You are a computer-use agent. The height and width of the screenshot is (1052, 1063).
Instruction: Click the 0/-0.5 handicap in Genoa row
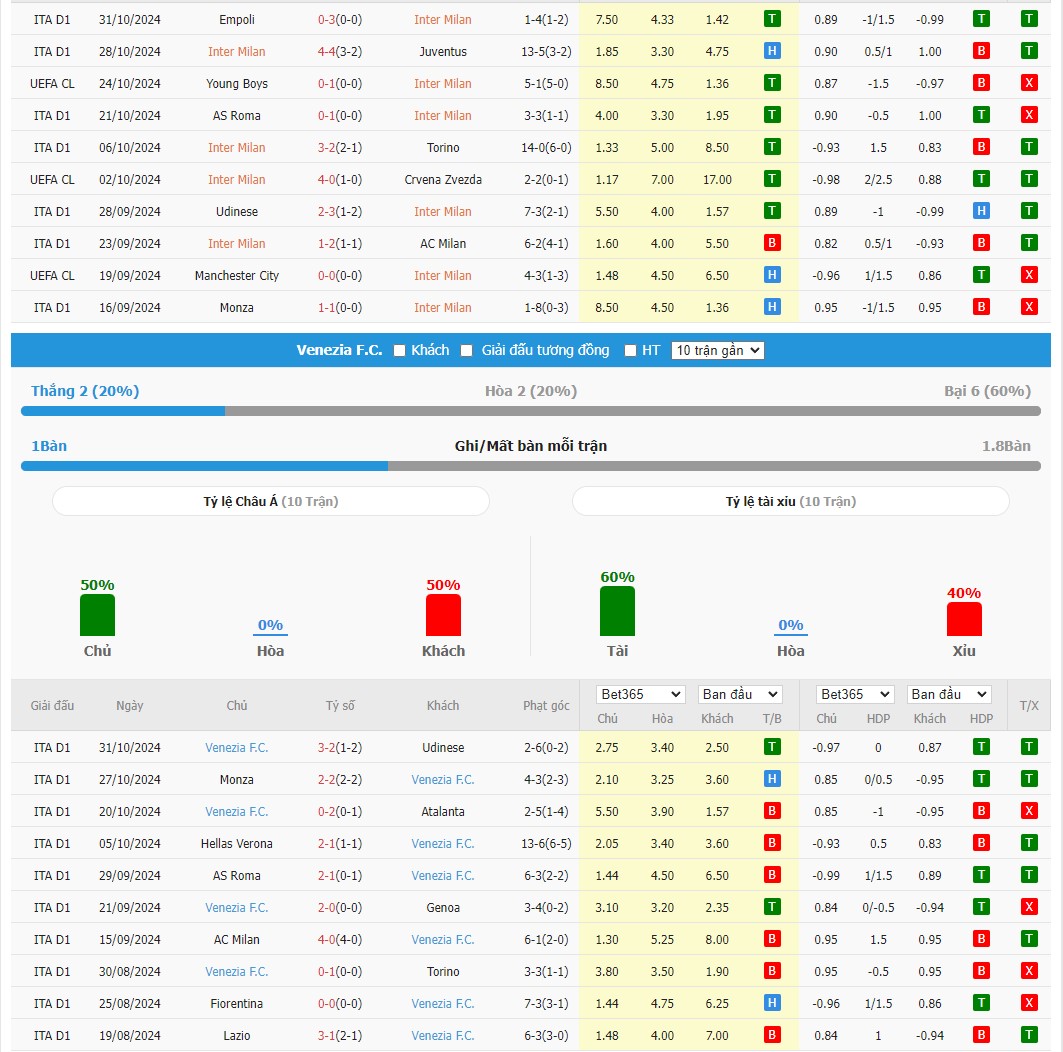point(878,908)
